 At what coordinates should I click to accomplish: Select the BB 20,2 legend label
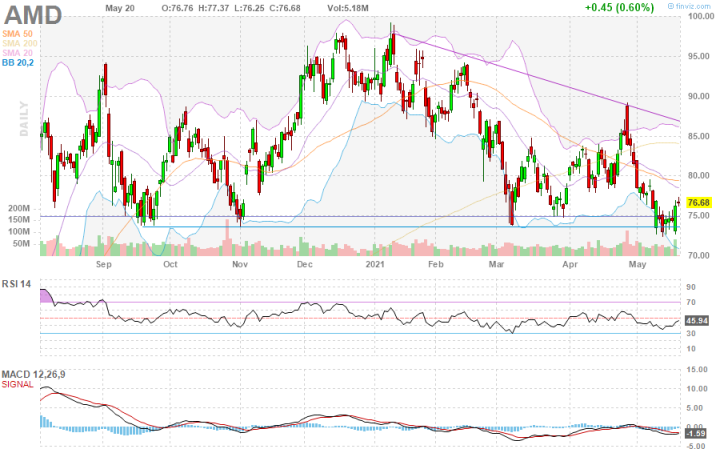tap(18, 63)
